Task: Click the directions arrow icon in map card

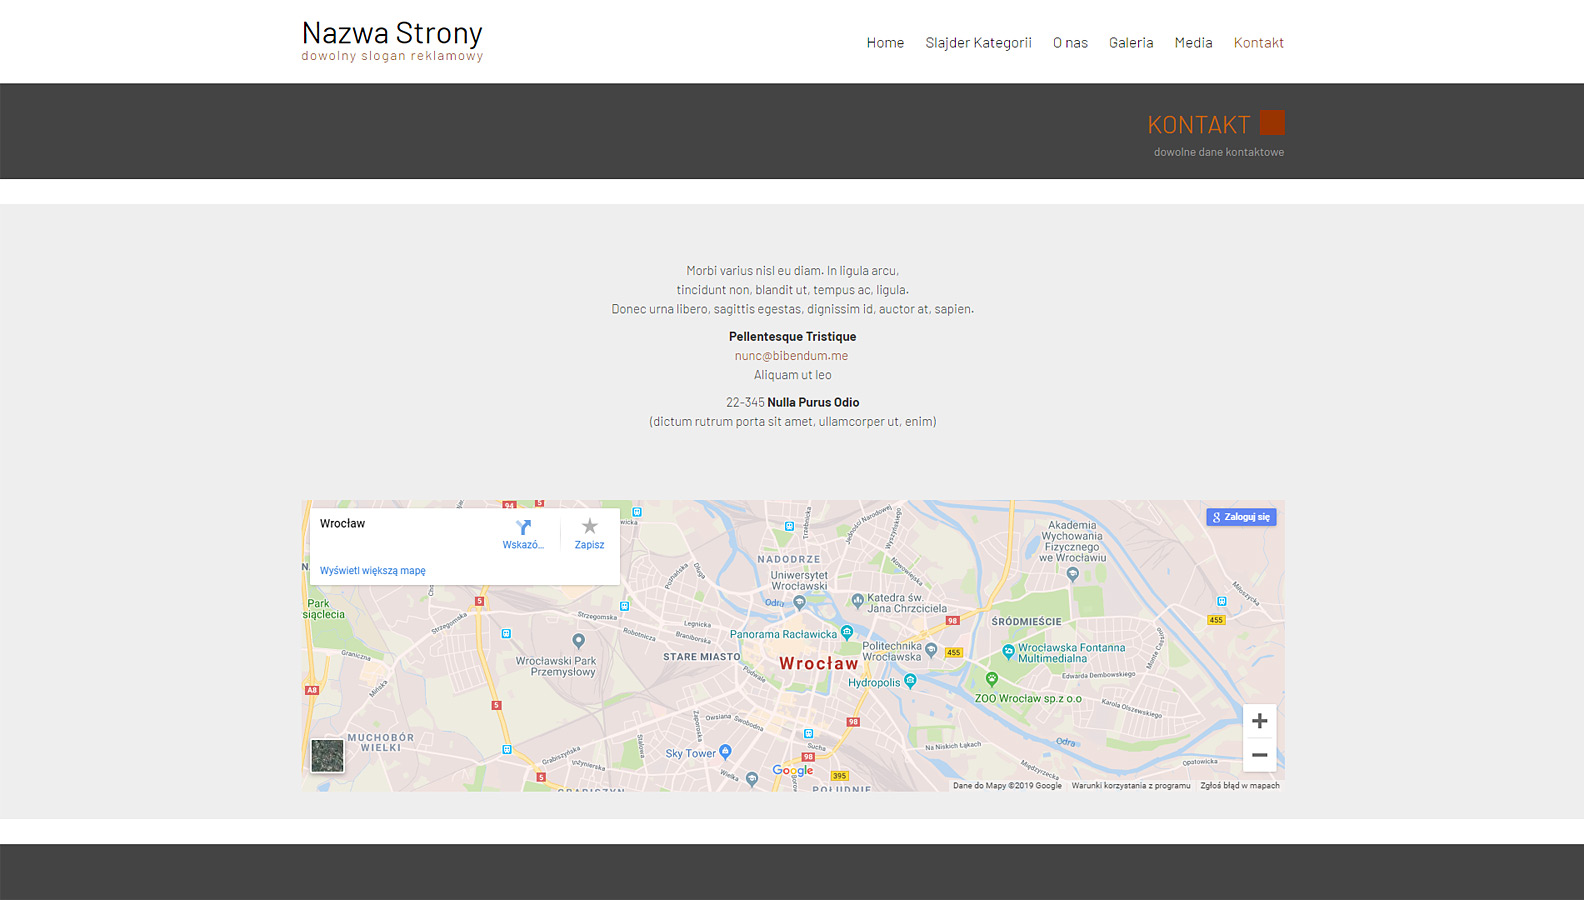Action: click(523, 528)
